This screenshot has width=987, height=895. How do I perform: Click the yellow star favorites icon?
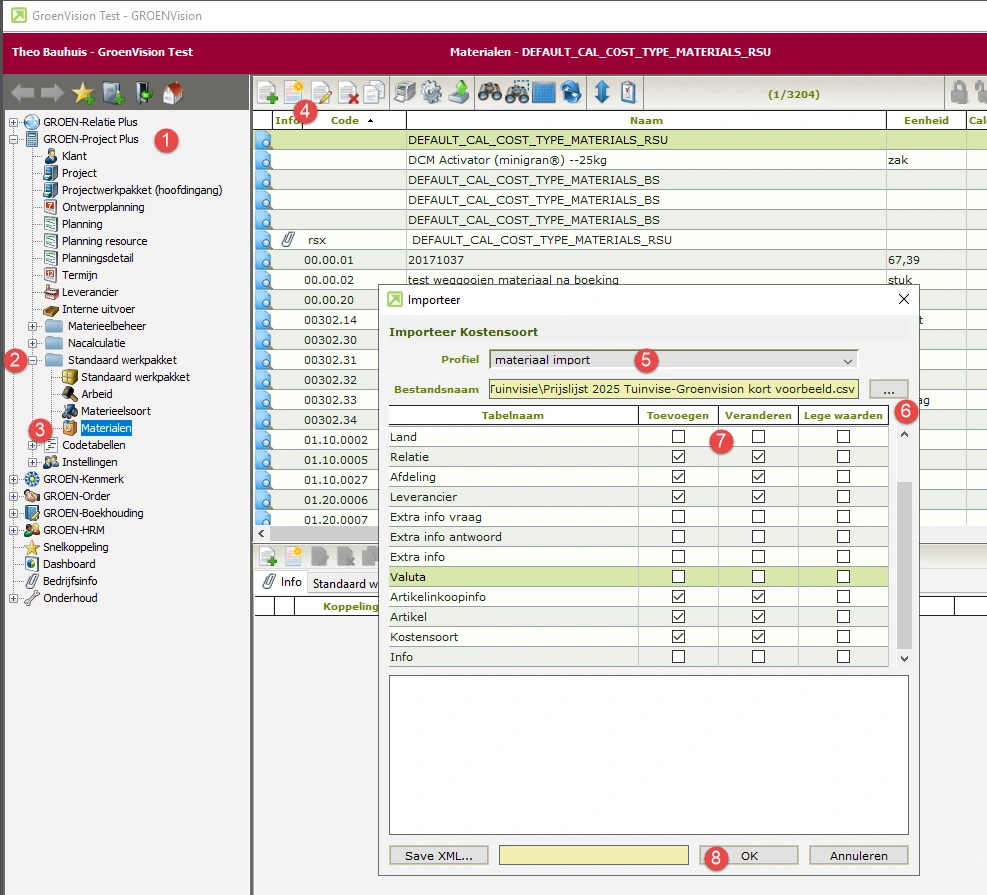tap(83, 94)
